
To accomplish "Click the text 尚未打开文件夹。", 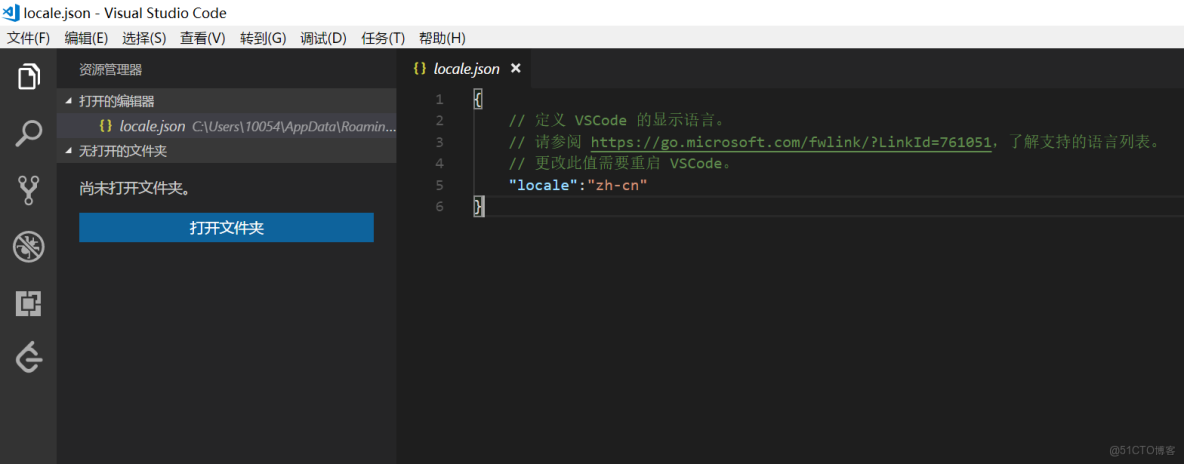I will (x=134, y=188).
